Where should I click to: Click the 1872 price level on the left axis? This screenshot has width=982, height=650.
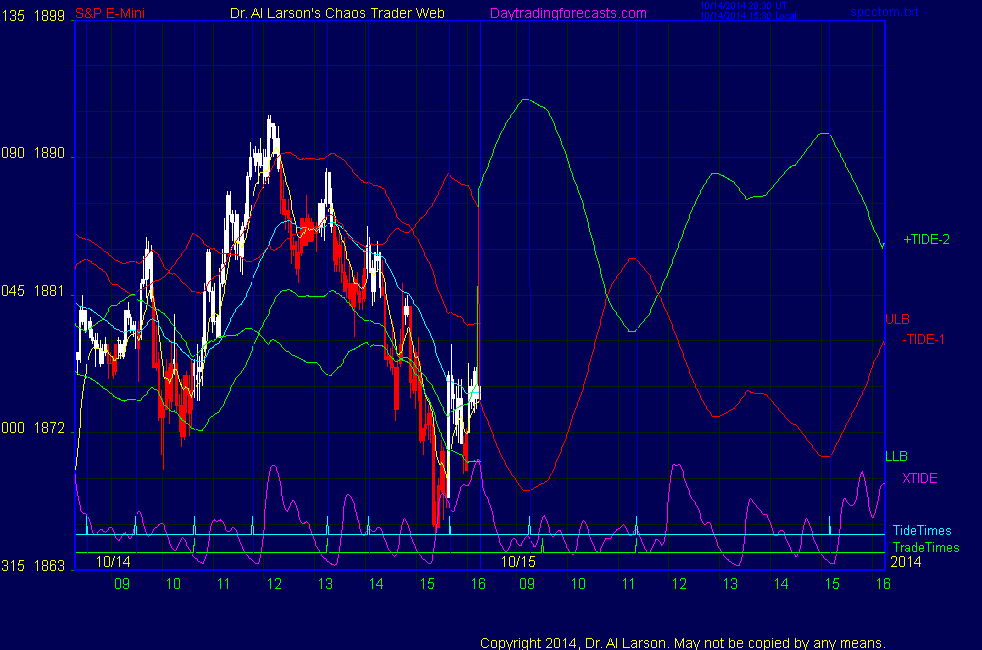tap(49, 428)
